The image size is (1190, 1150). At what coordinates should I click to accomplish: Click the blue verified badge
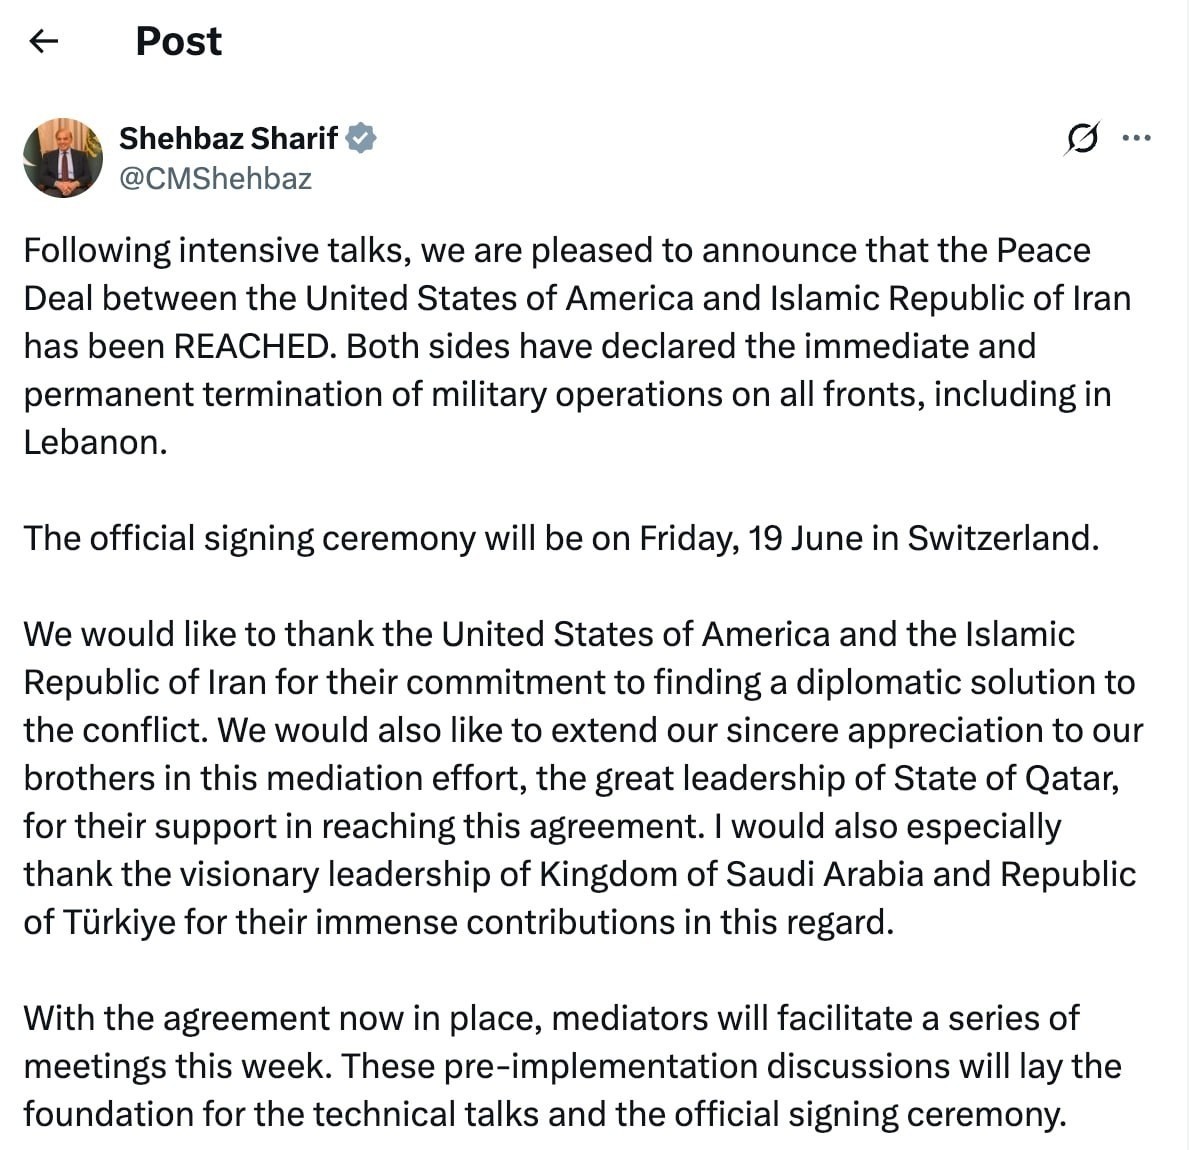click(x=361, y=138)
